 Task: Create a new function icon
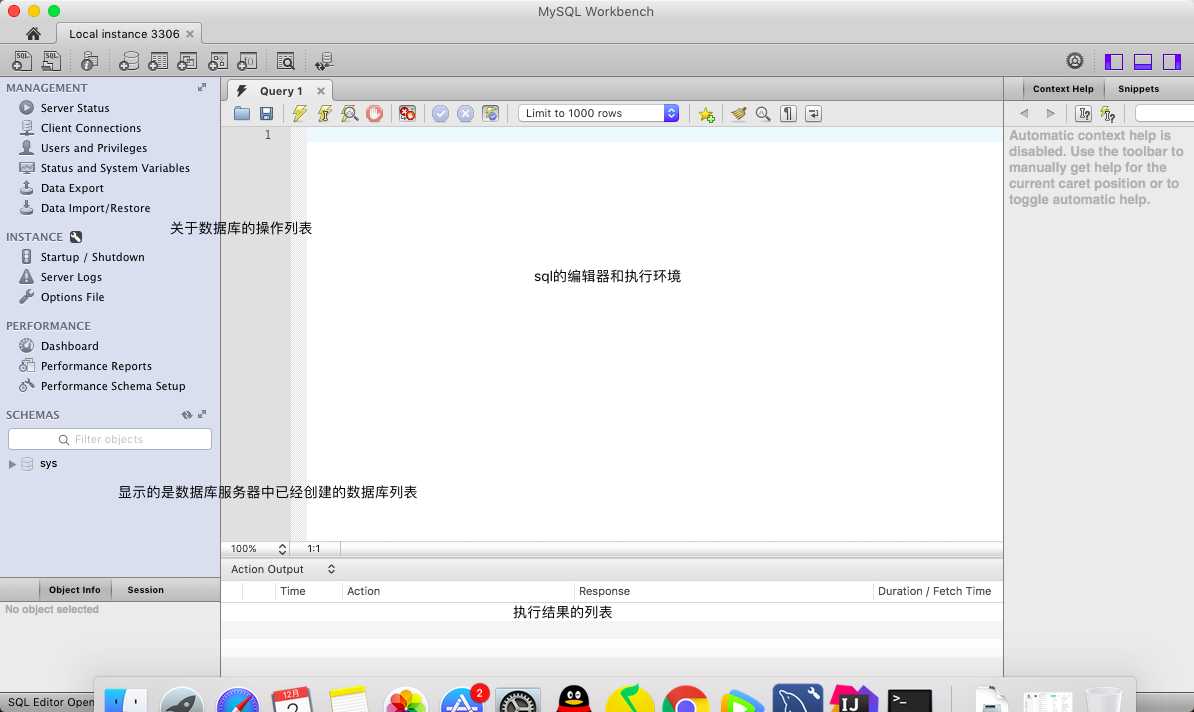pyautogui.click(x=247, y=61)
